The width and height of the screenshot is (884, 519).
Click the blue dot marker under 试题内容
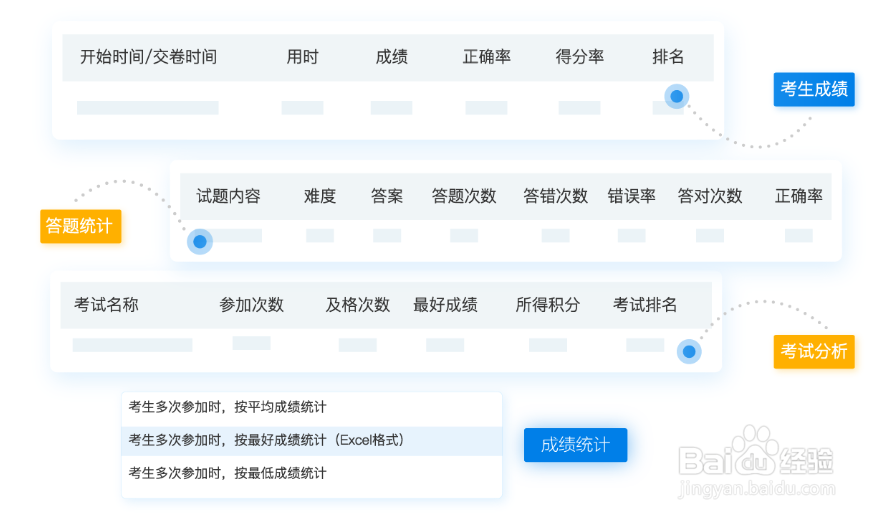pos(200,242)
